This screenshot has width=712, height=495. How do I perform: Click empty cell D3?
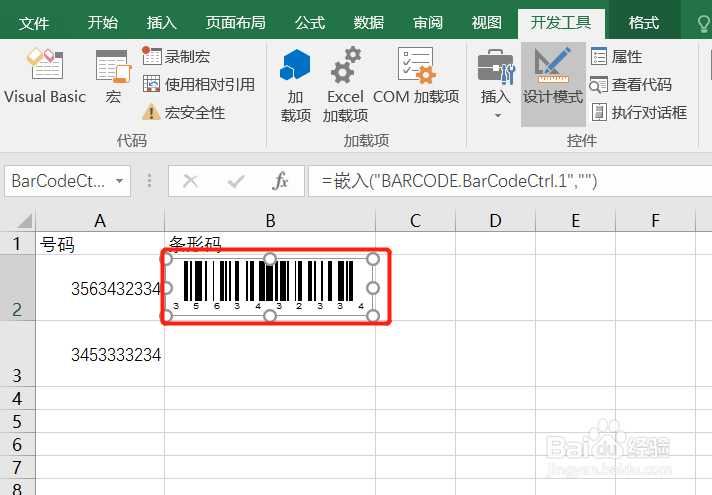[495, 354]
